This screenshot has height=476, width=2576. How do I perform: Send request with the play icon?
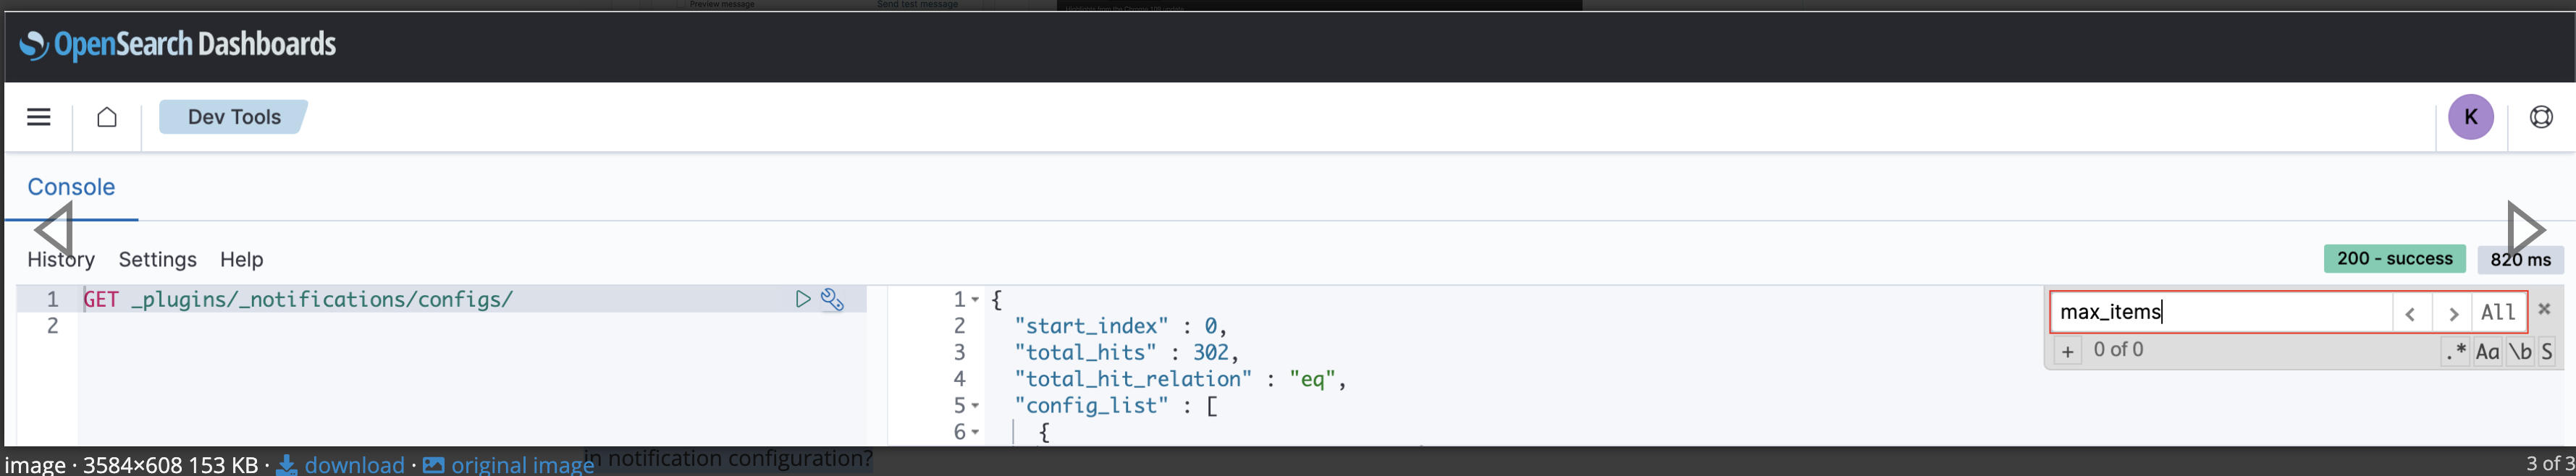point(802,299)
